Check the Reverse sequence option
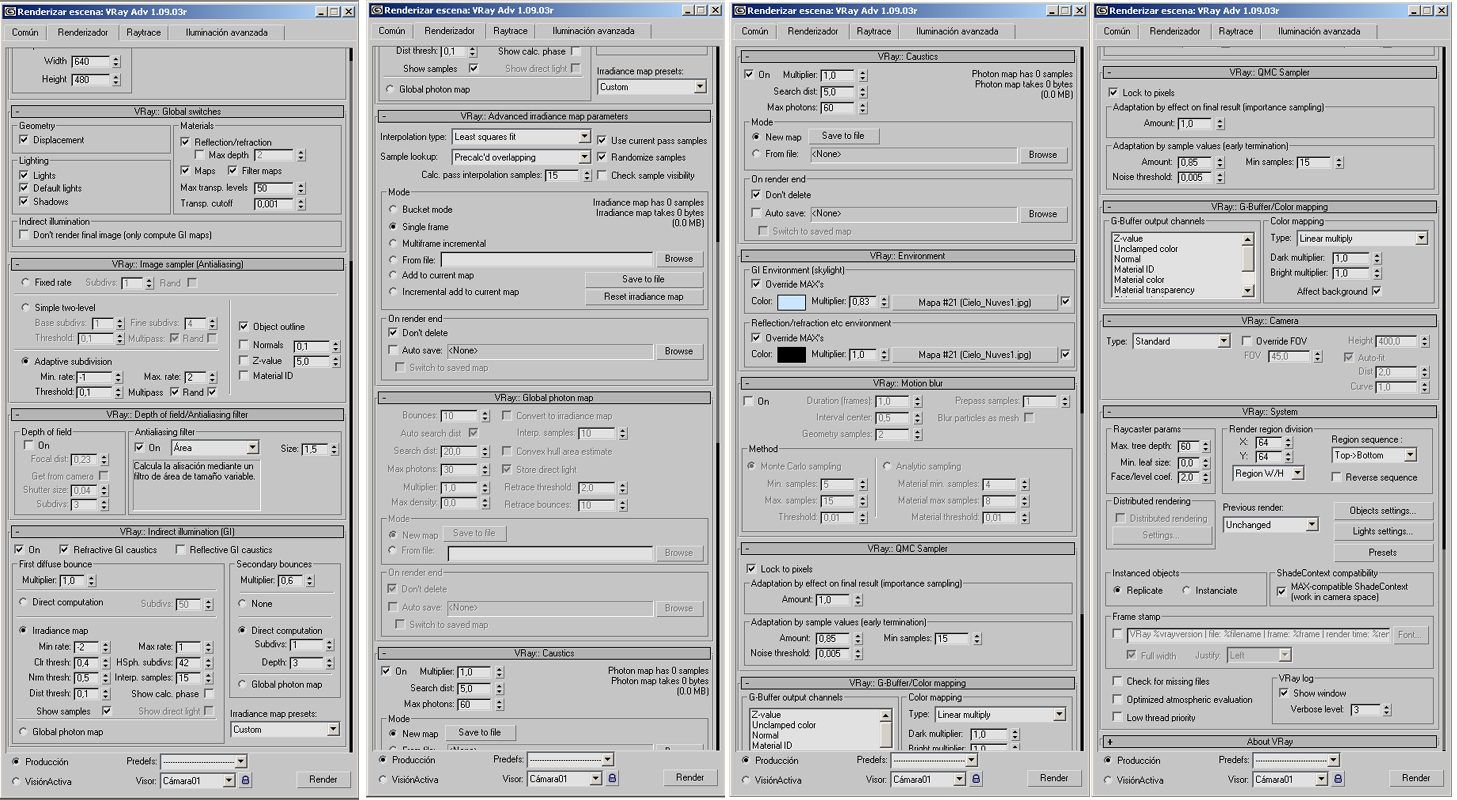Screen dimensions: 1457x800 click(1337, 477)
